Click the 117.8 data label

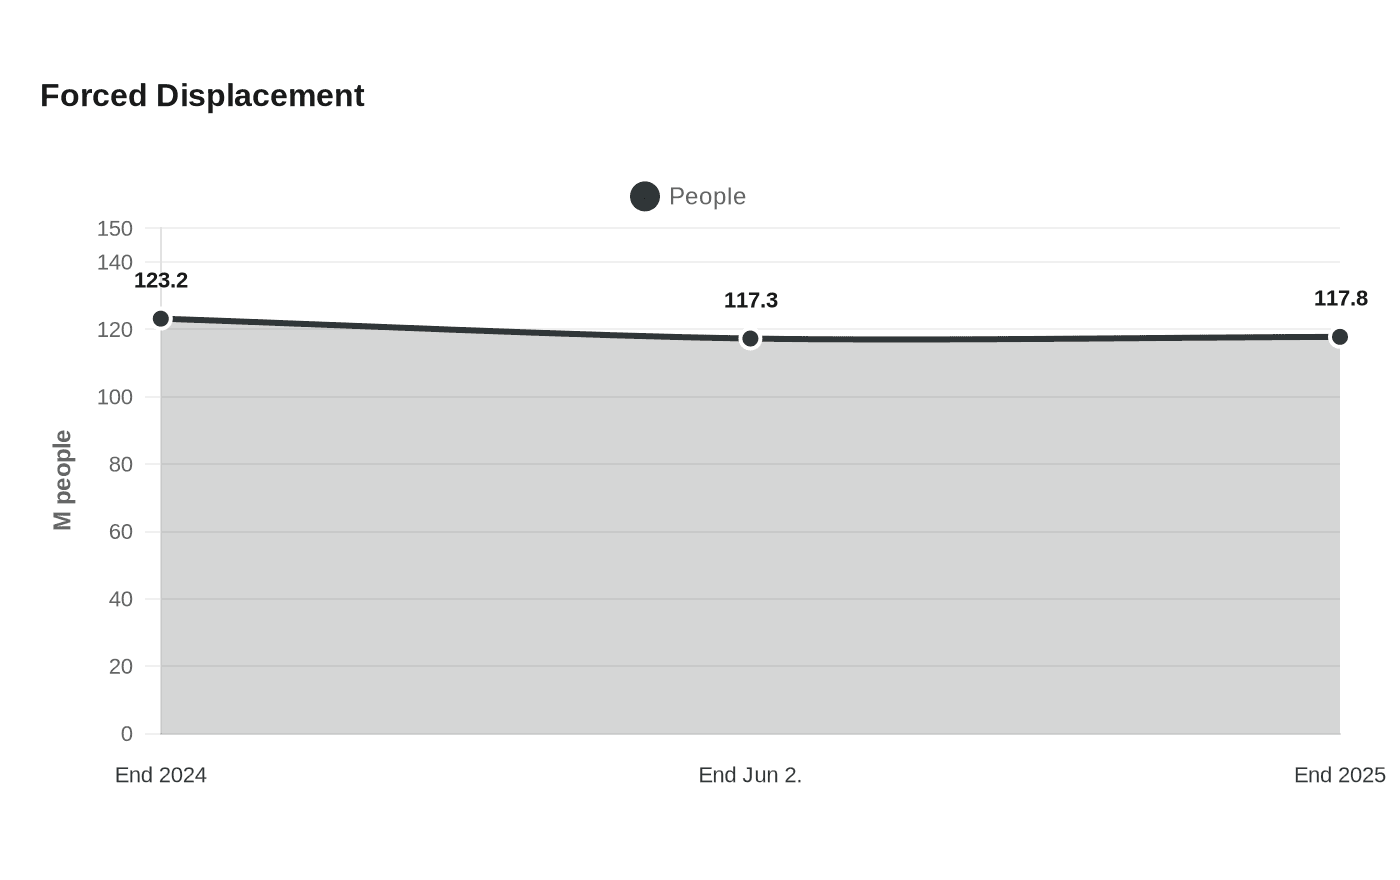coord(1341,299)
